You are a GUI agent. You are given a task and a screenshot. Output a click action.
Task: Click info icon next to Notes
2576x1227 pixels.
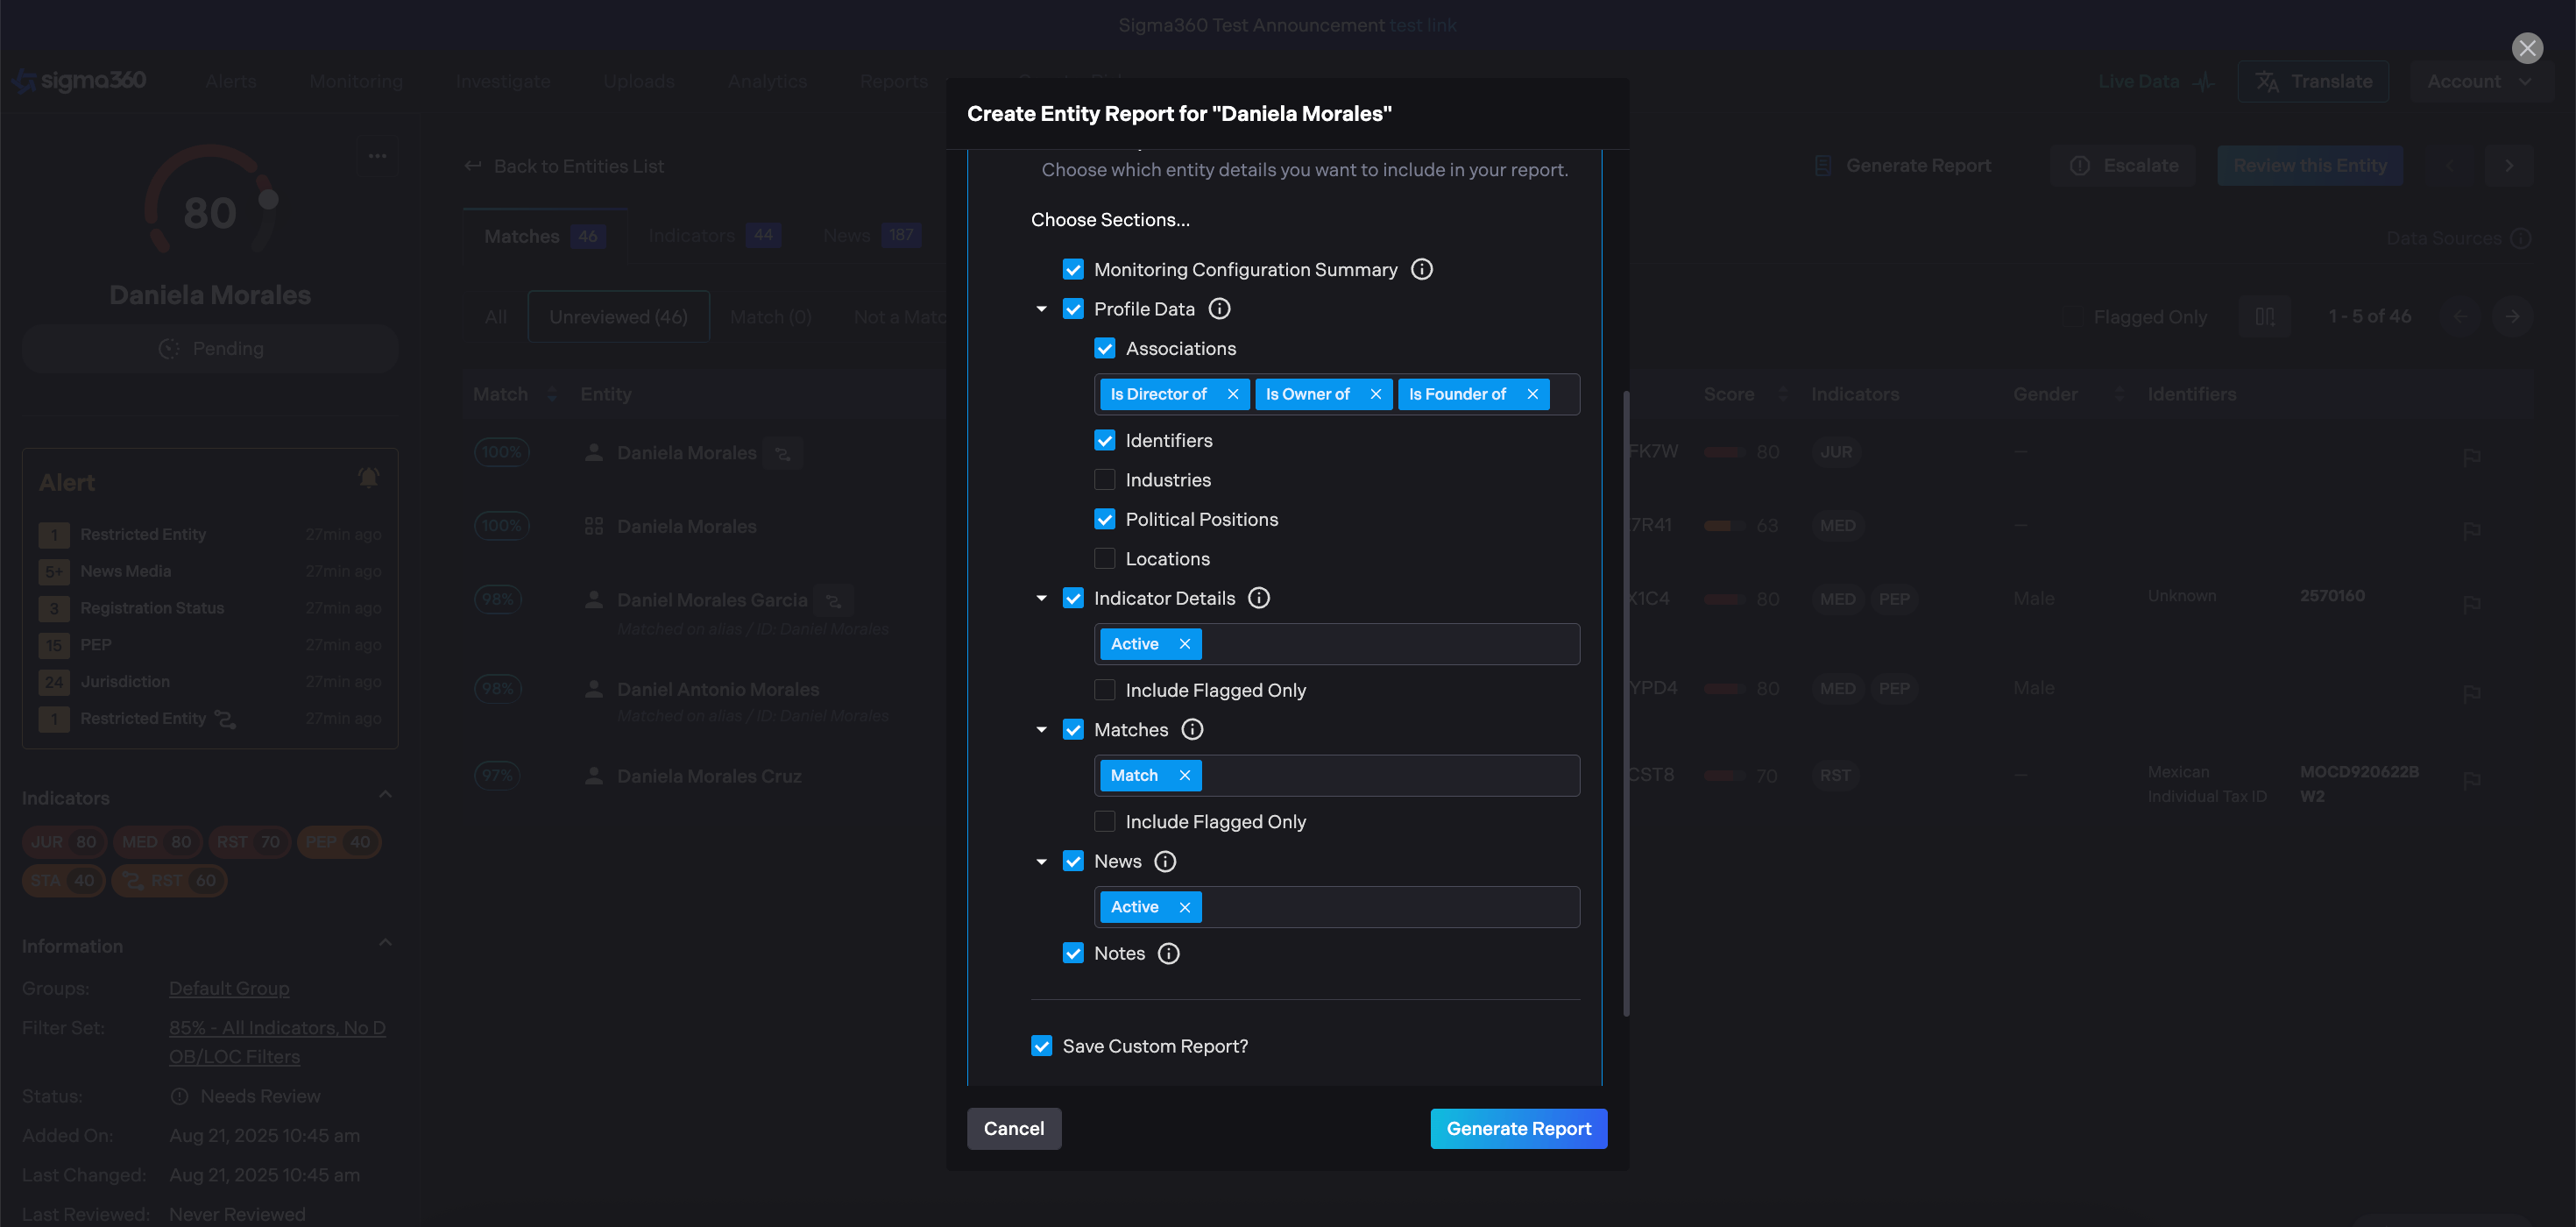point(1168,953)
